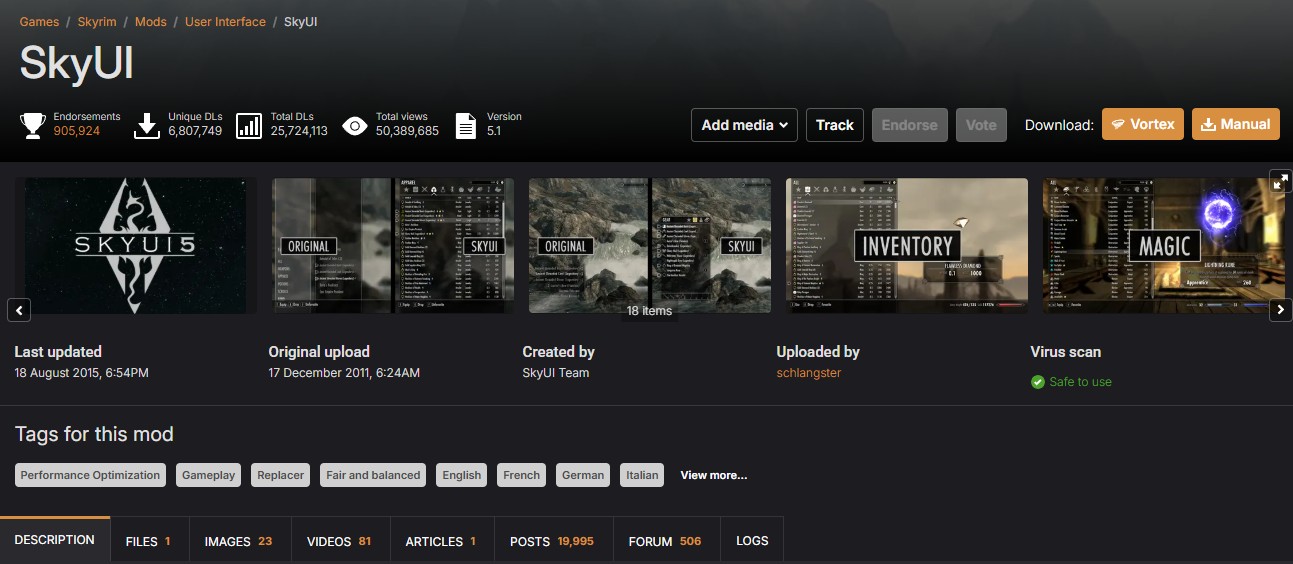Click the total downloads bar chart icon
This screenshot has width=1293, height=564.
pos(249,125)
